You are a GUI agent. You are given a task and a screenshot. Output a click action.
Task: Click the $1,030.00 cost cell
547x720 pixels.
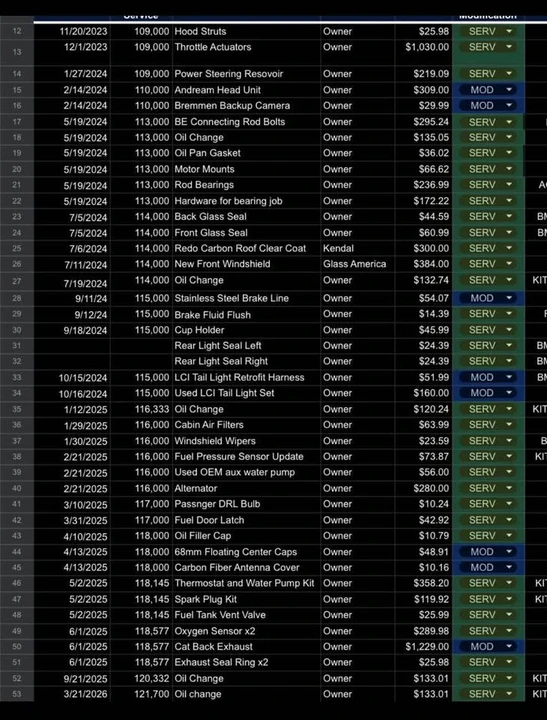pos(423,51)
